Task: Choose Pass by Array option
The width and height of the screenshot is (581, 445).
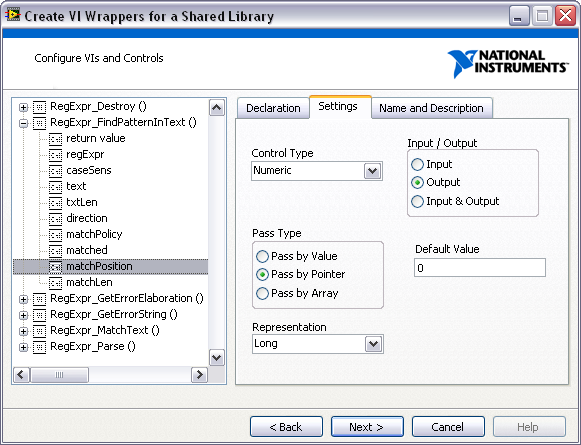Action: point(262,293)
